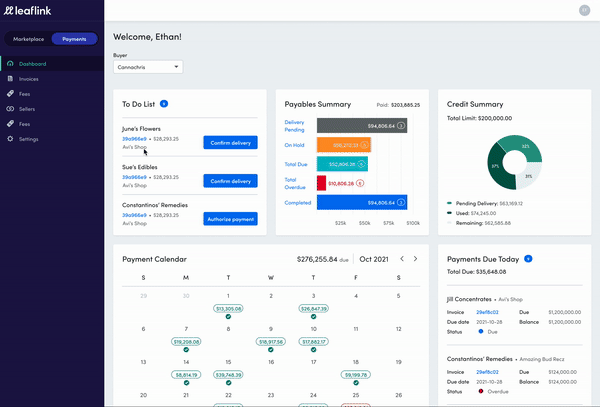Click the Payments Due Today count badge

(528, 259)
